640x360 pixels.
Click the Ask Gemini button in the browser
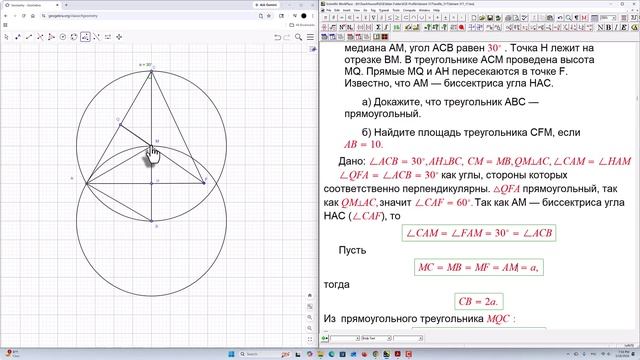point(266,5)
